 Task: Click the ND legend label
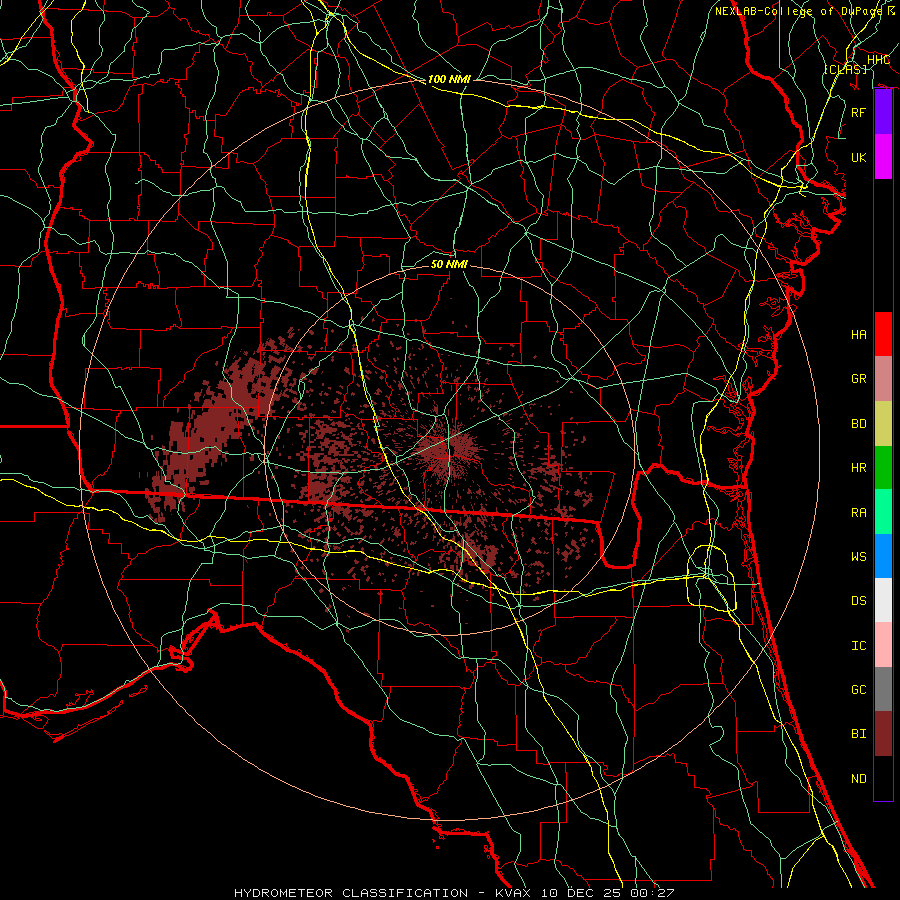(x=859, y=779)
